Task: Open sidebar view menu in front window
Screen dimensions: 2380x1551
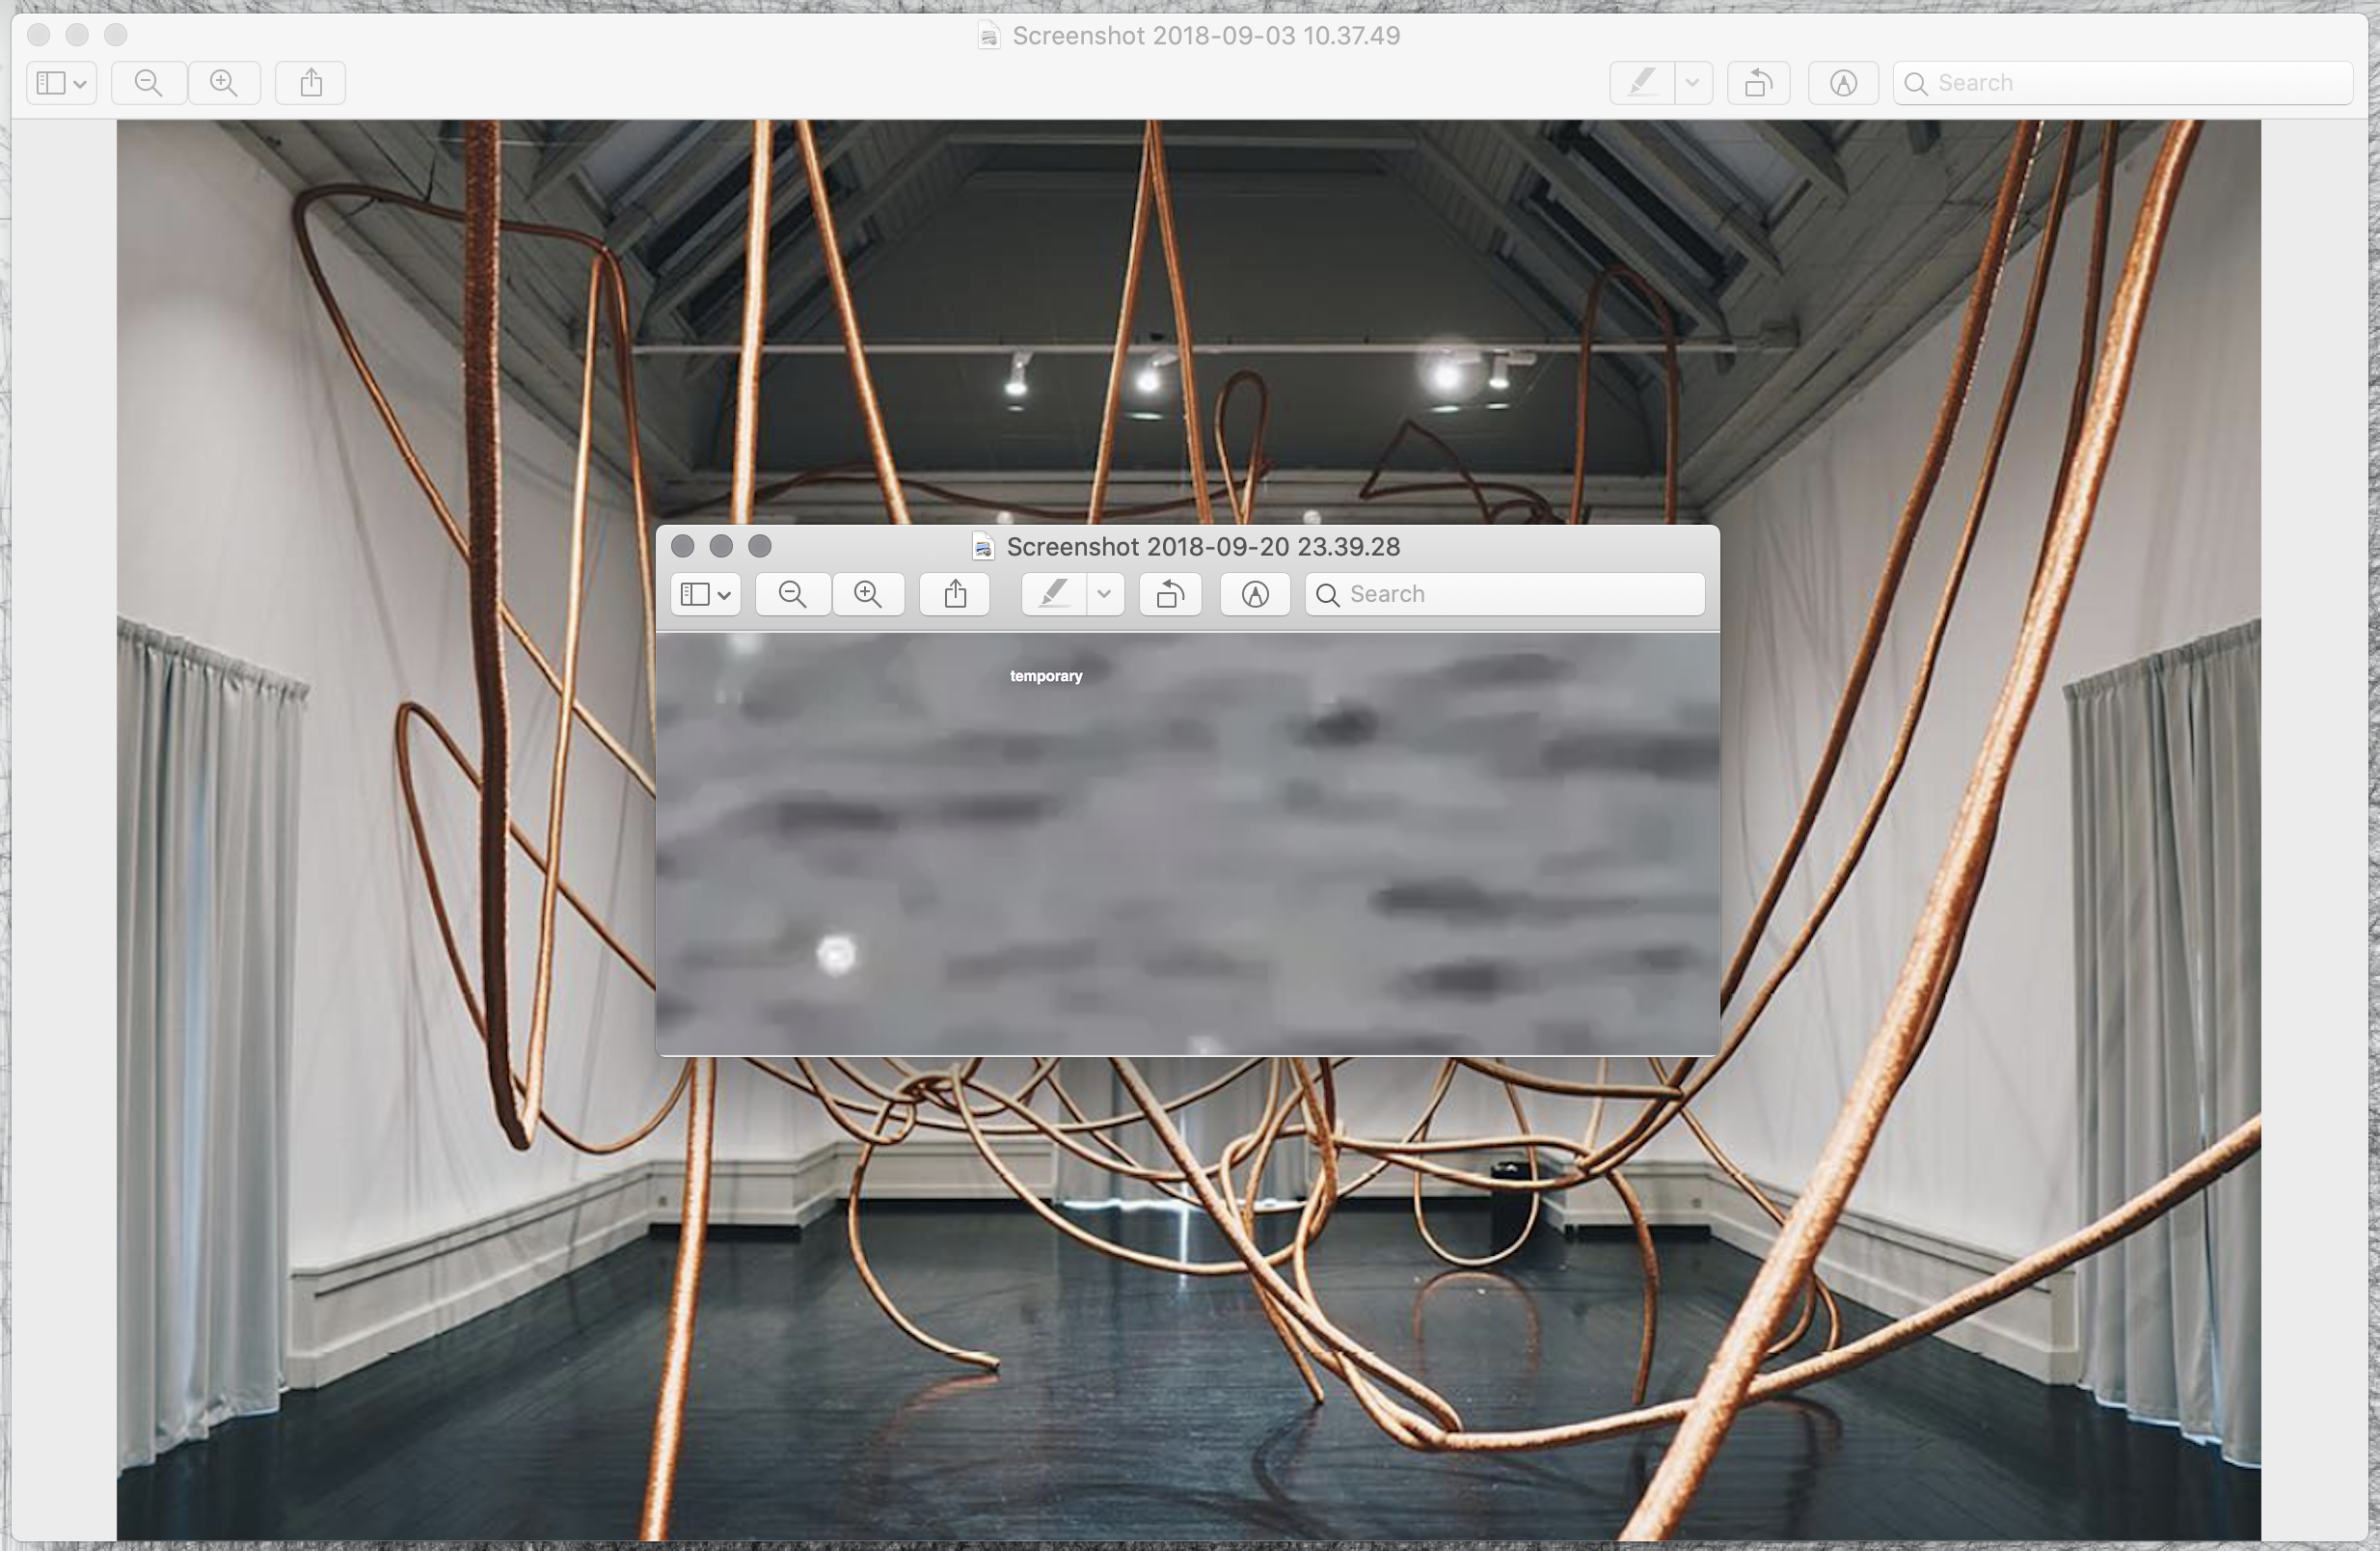Action: point(705,594)
